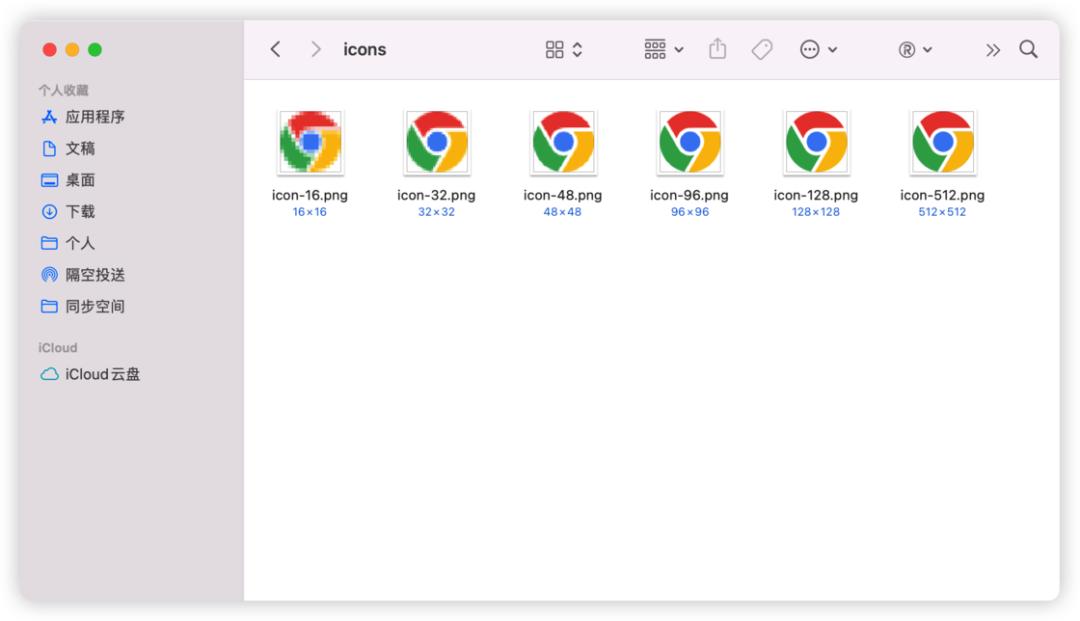Go forward with the right chevron
Image resolution: width=1080 pixels, height=621 pixels.
[315, 49]
